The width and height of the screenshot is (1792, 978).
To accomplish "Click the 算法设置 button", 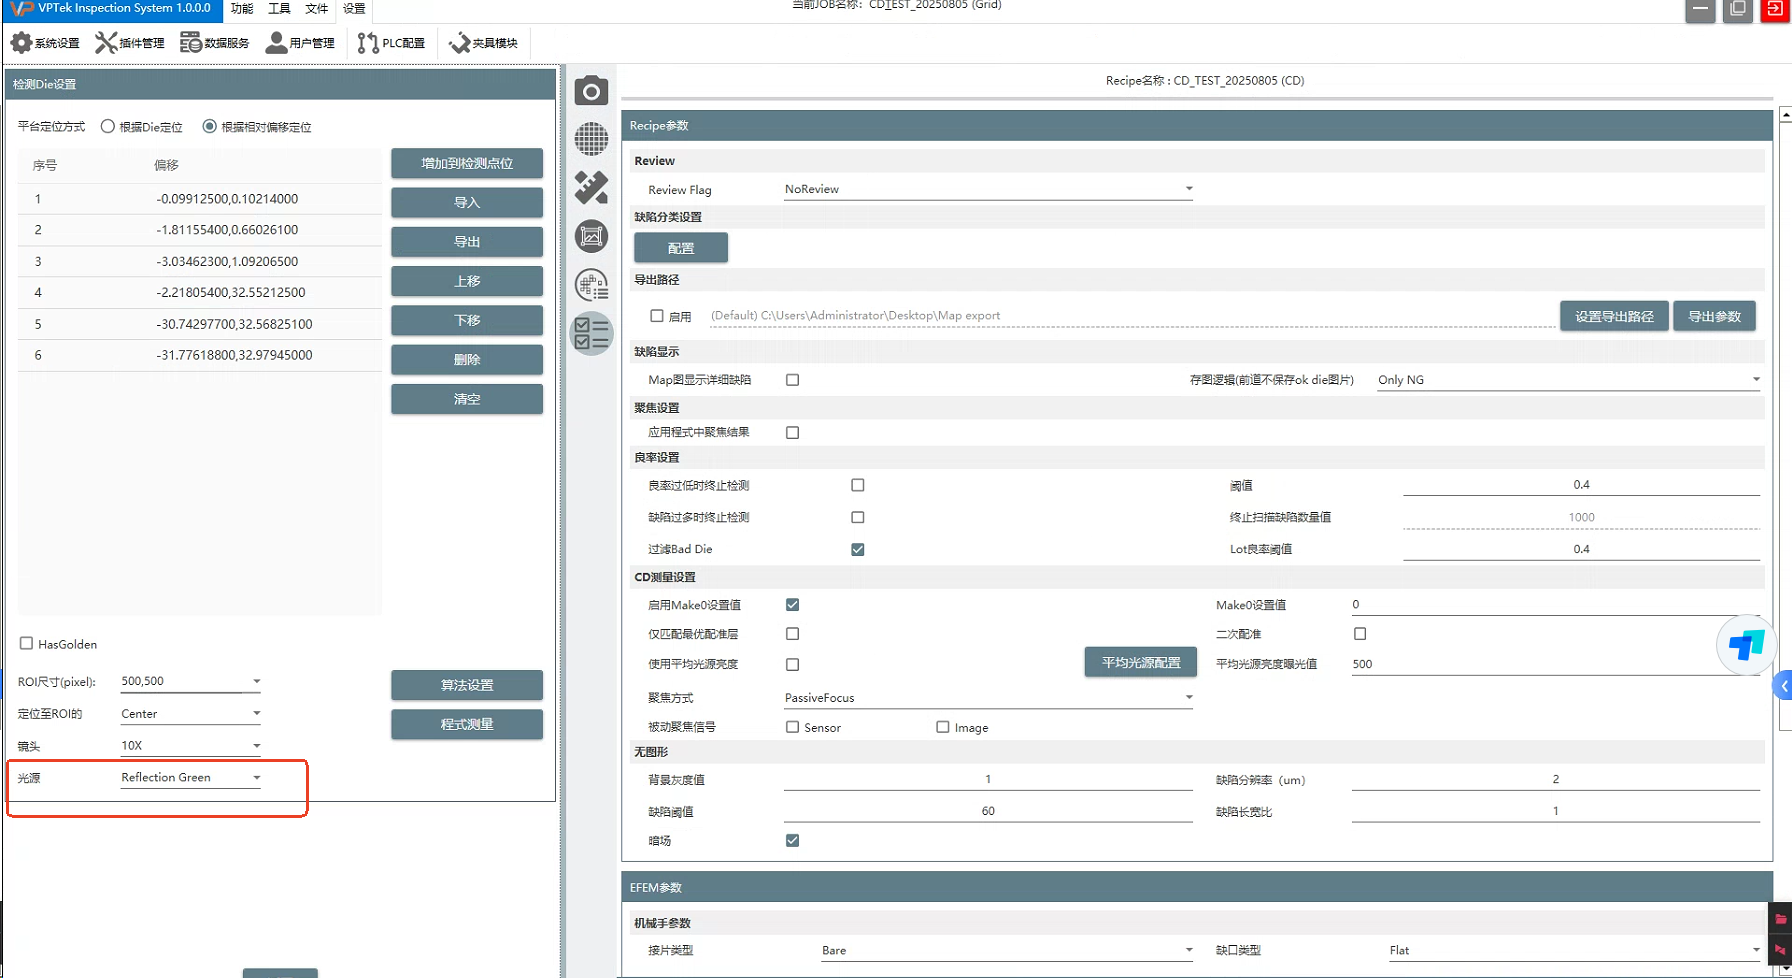I will tap(467, 685).
